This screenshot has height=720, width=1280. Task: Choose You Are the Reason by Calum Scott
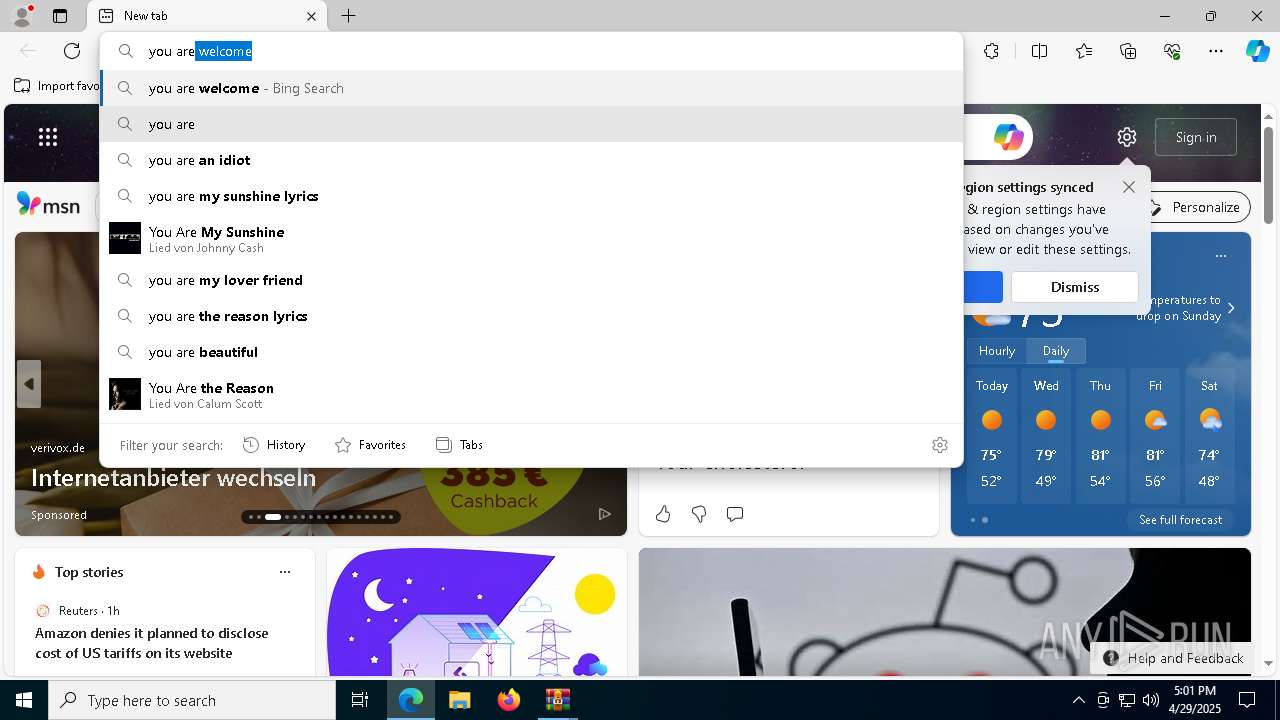click(x=531, y=394)
